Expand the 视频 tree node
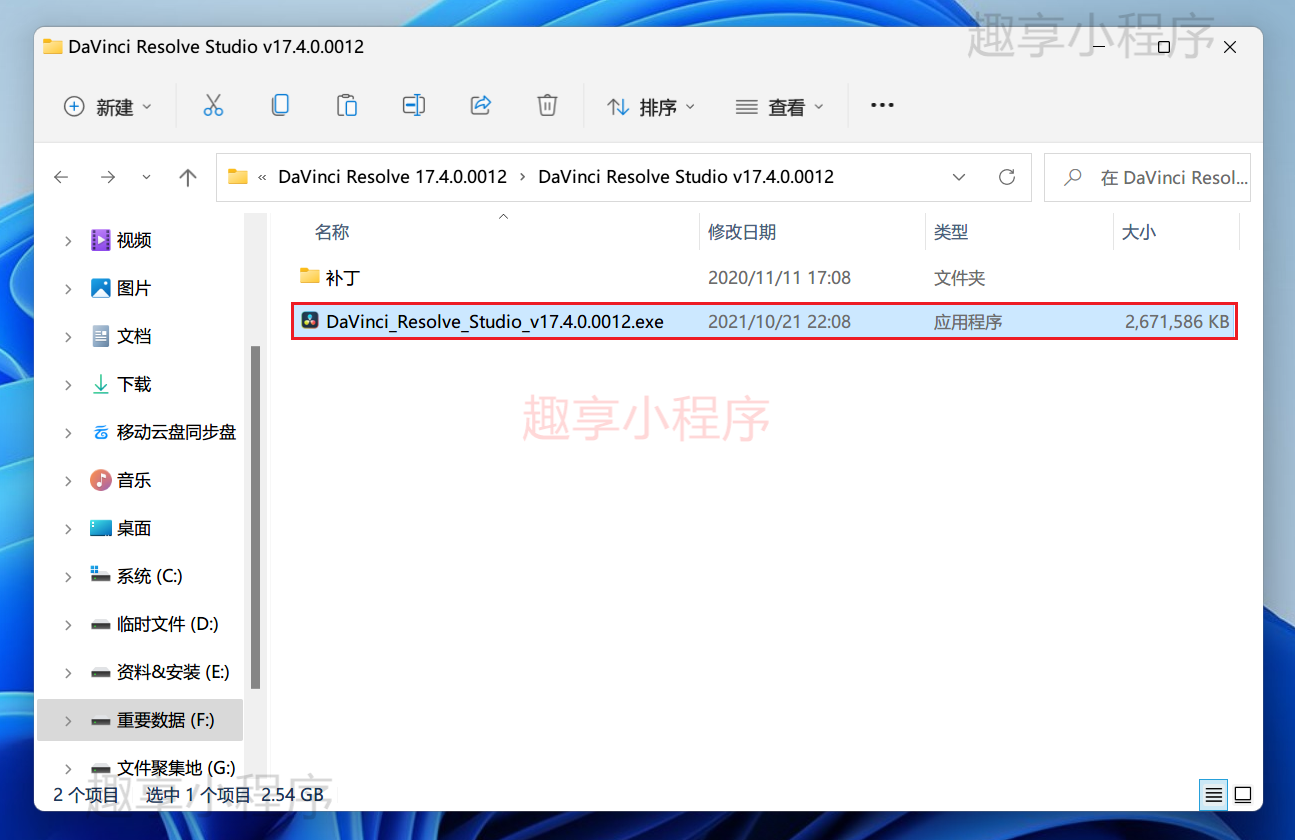The height and width of the screenshot is (840, 1295). (x=68, y=240)
